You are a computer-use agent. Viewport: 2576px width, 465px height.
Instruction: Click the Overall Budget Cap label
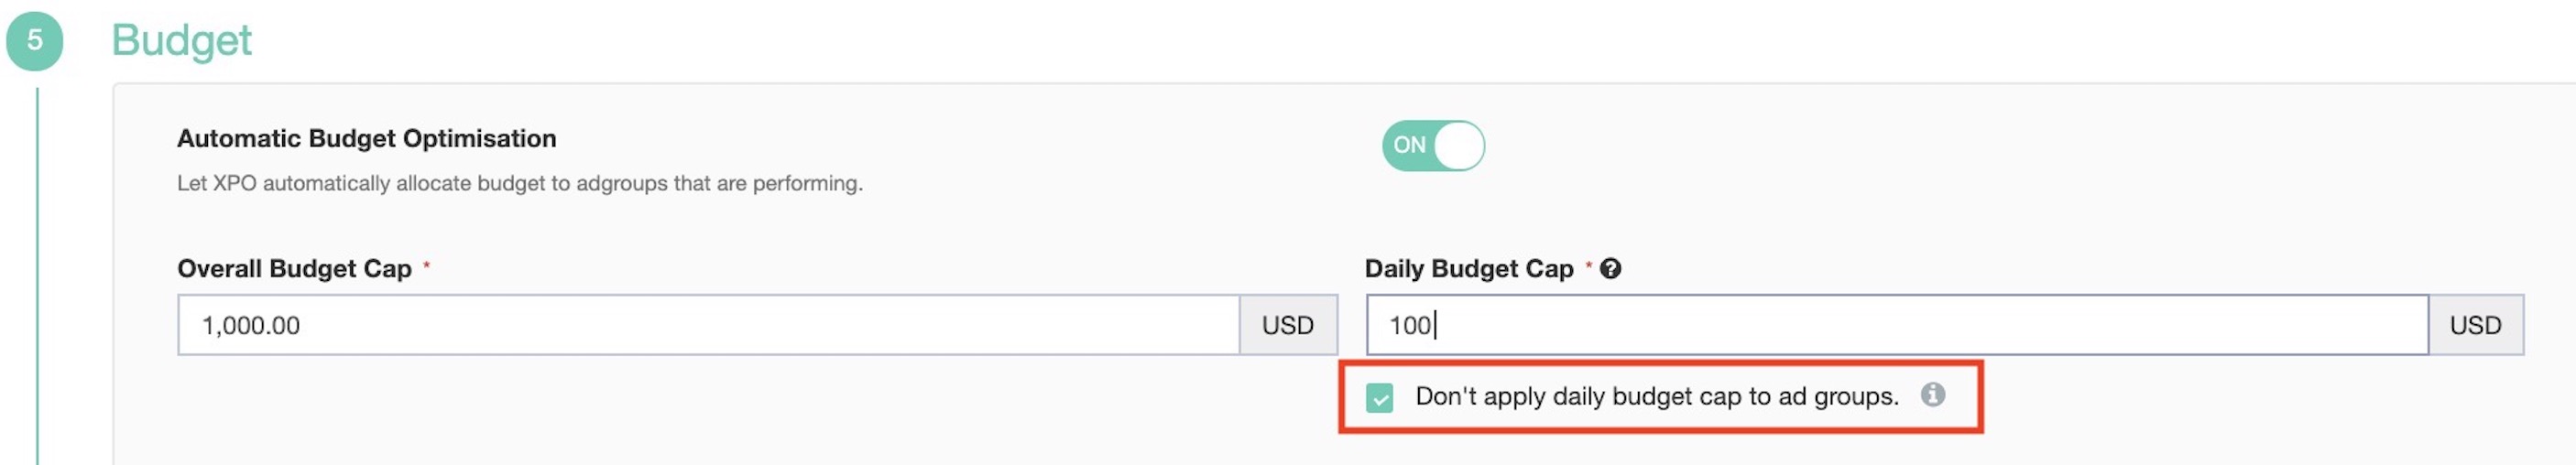[294, 269]
